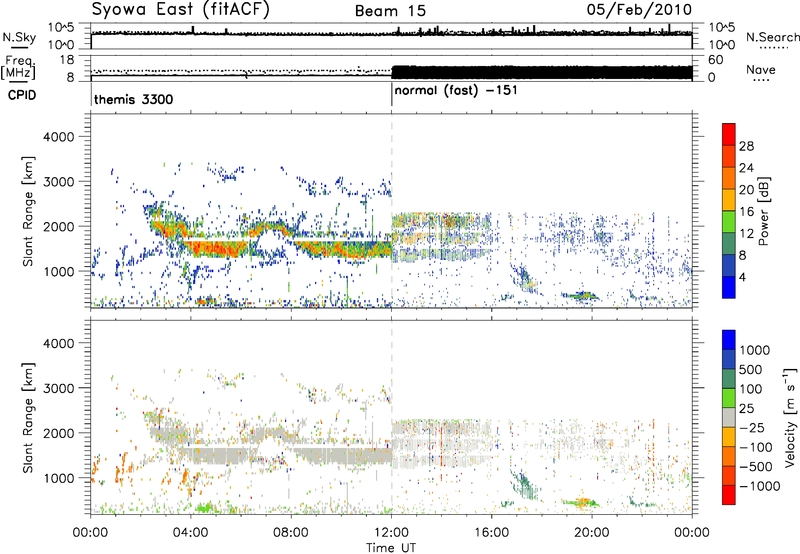Select the 'Power [dB]' color bar title
The height and width of the screenshot is (554, 800).
tap(763, 211)
